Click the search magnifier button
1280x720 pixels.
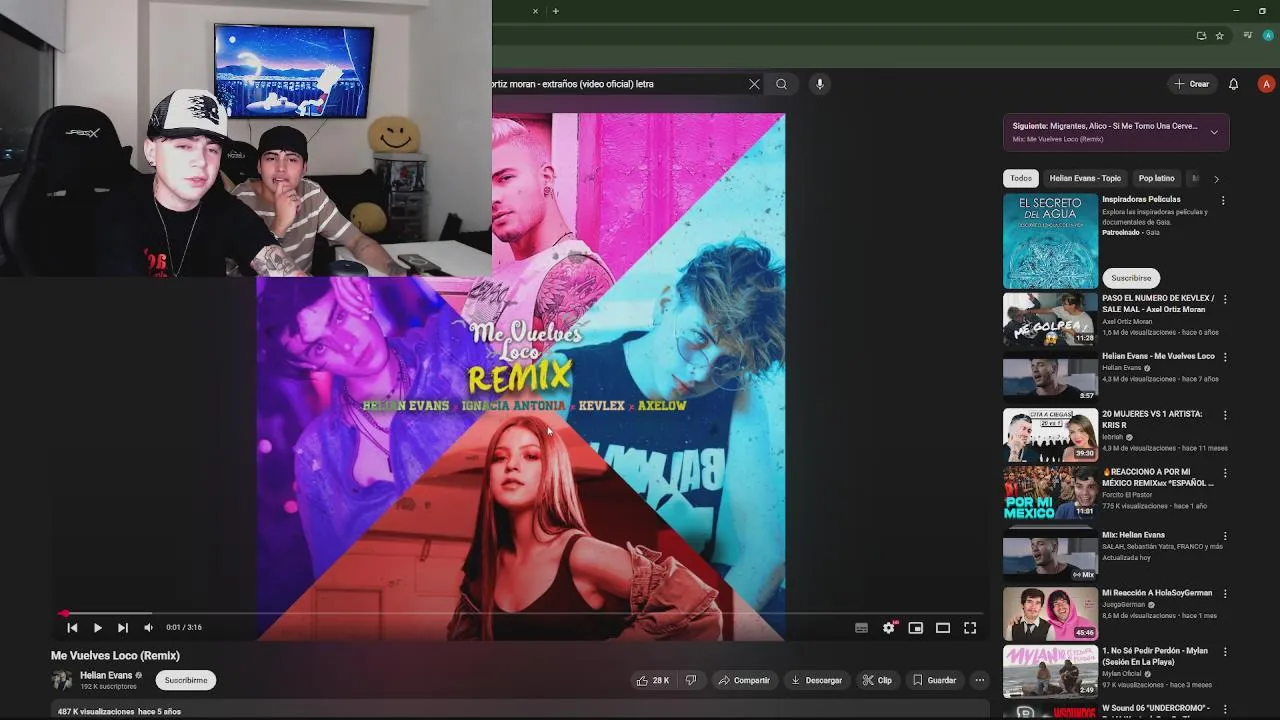(x=781, y=84)
